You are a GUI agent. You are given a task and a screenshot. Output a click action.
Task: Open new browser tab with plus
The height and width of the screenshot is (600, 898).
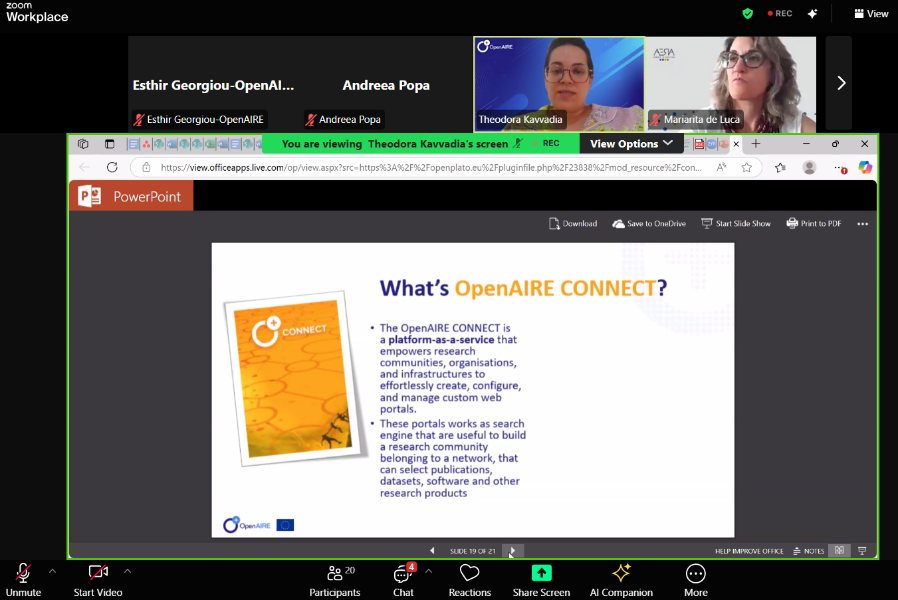756,144
